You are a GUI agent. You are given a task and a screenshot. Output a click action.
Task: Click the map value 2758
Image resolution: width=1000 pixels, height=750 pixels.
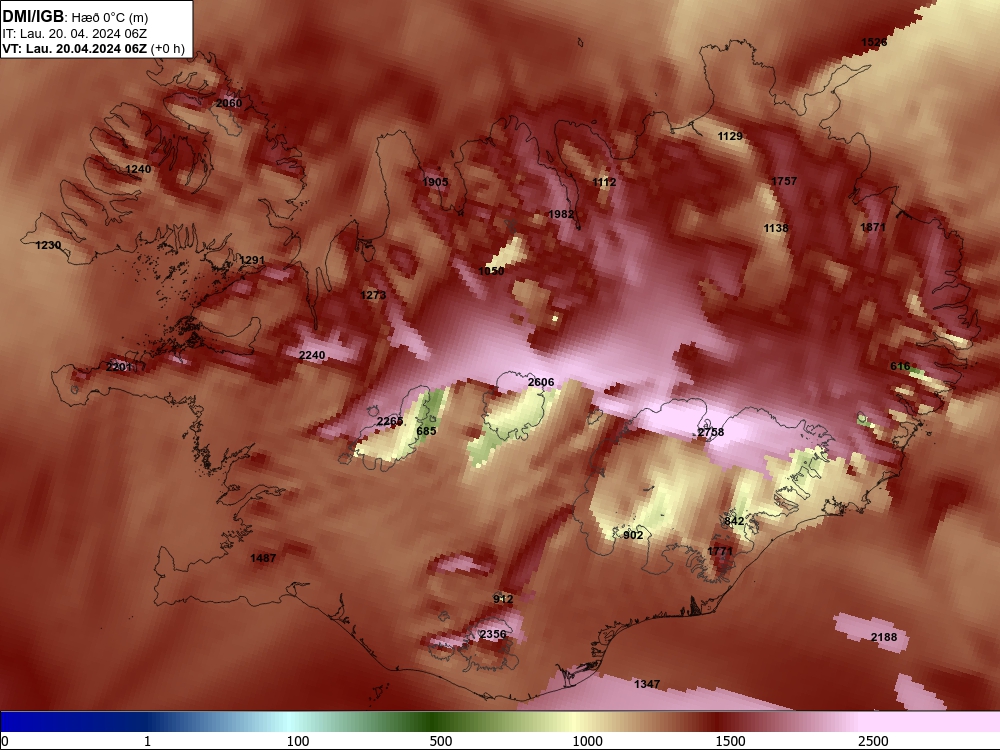point(710,432)
